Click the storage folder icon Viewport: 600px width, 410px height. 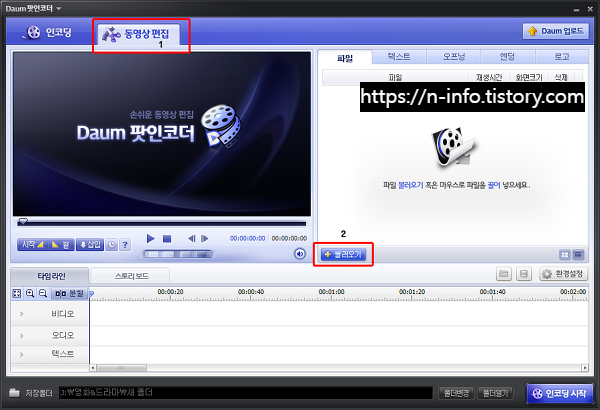14,393
